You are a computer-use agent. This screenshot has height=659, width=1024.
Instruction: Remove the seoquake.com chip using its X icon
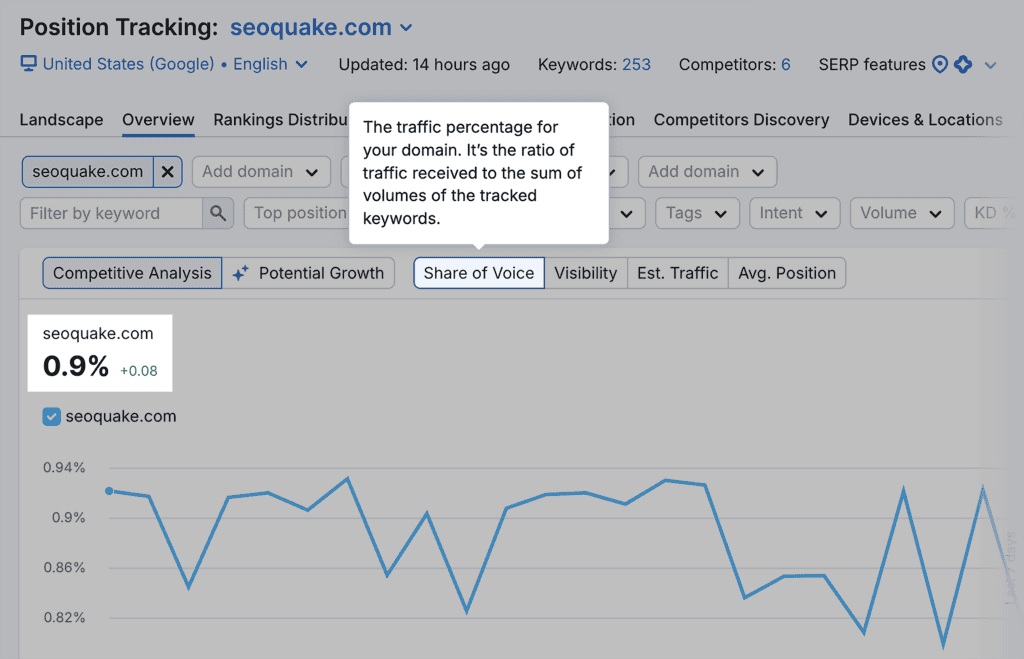(165, 171)
